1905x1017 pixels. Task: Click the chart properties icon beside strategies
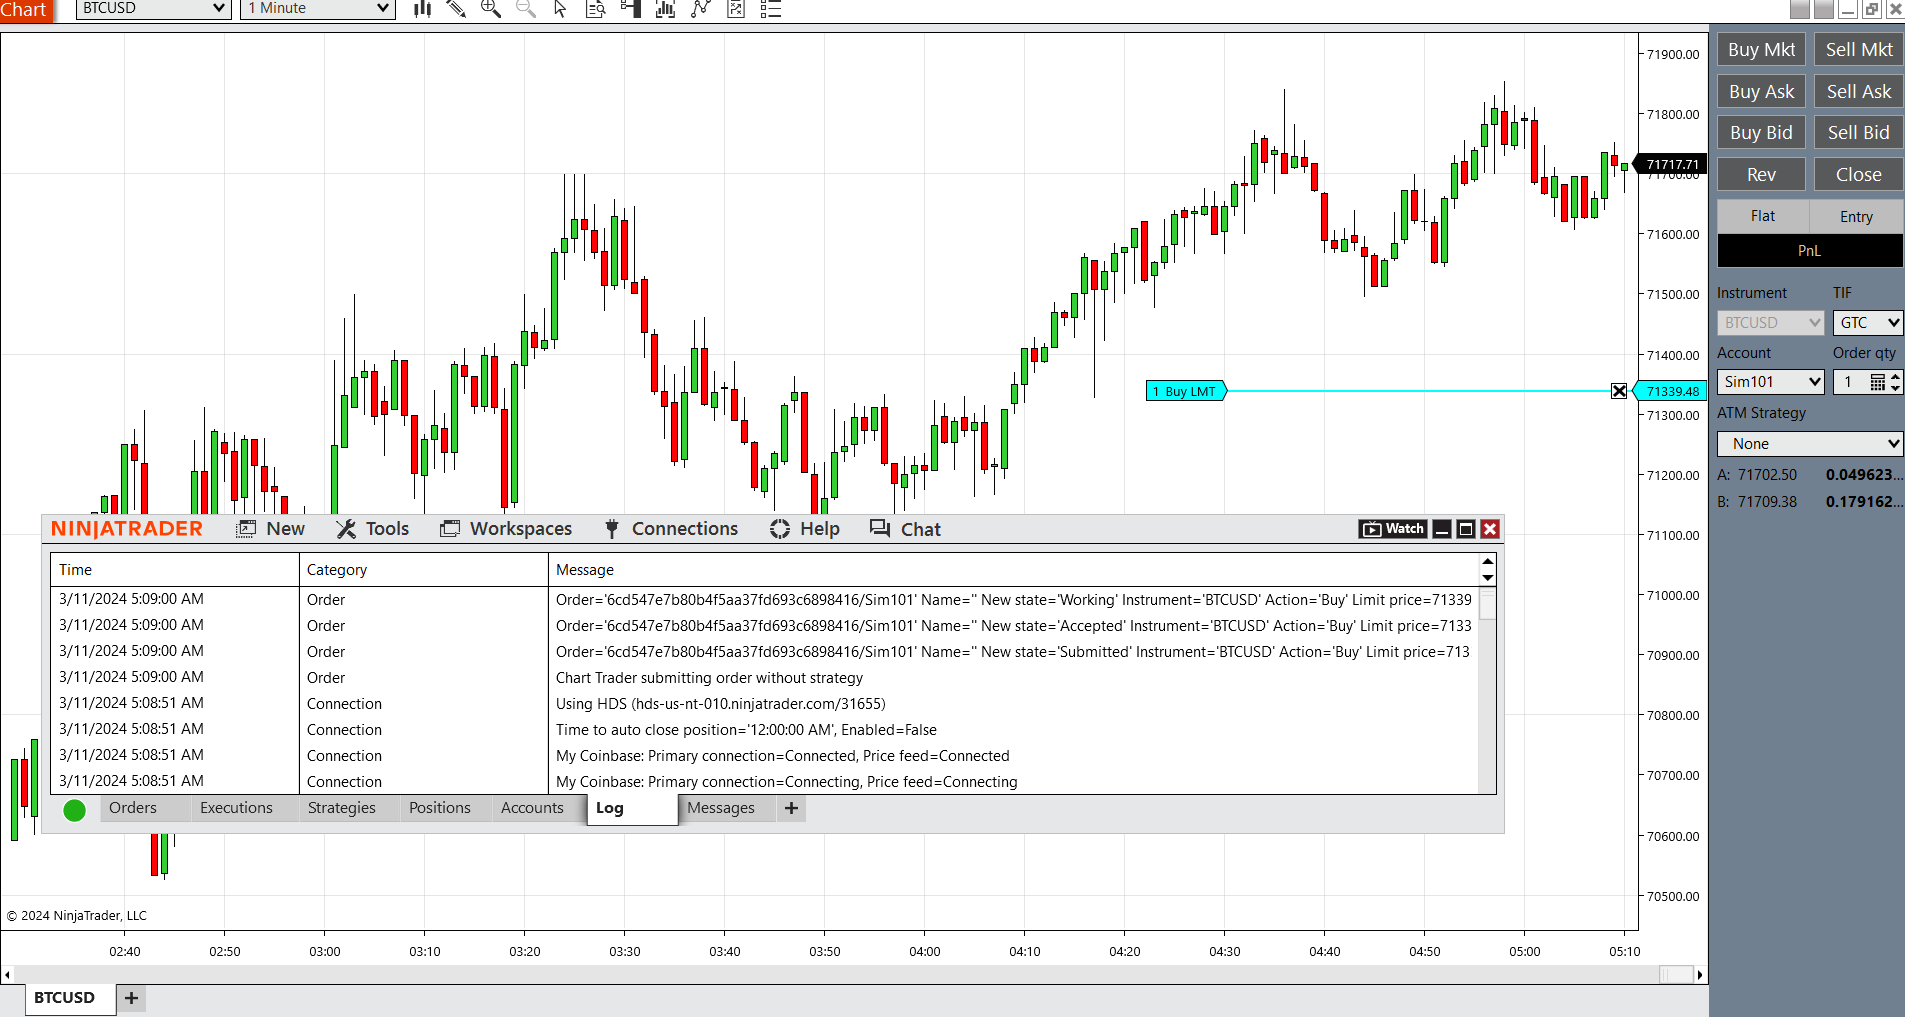click(736, 9)
